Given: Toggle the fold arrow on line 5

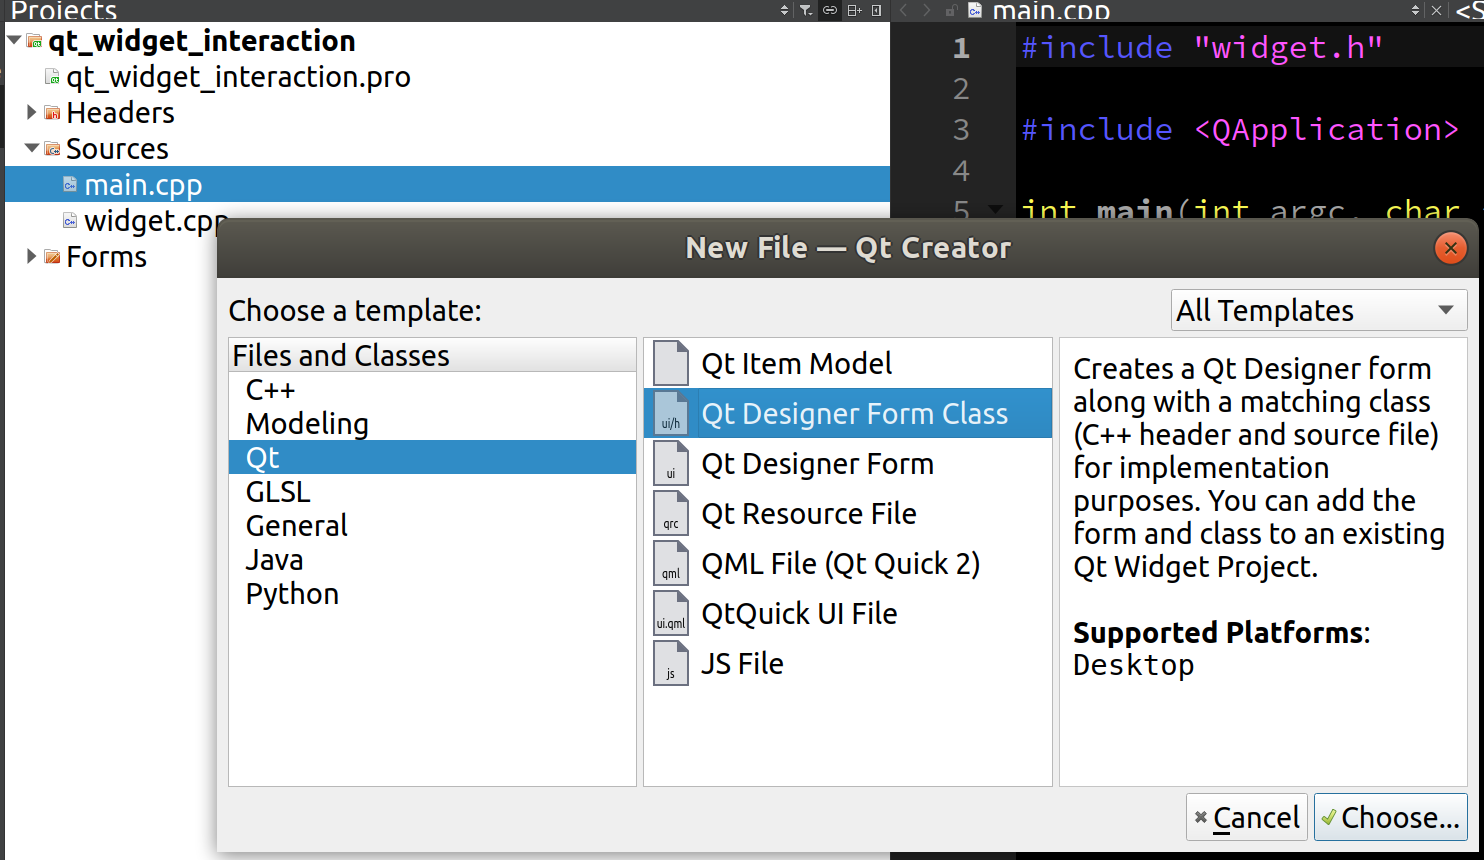Looking at the screenshot, I should pyautogui.click(x=996, y=209).
